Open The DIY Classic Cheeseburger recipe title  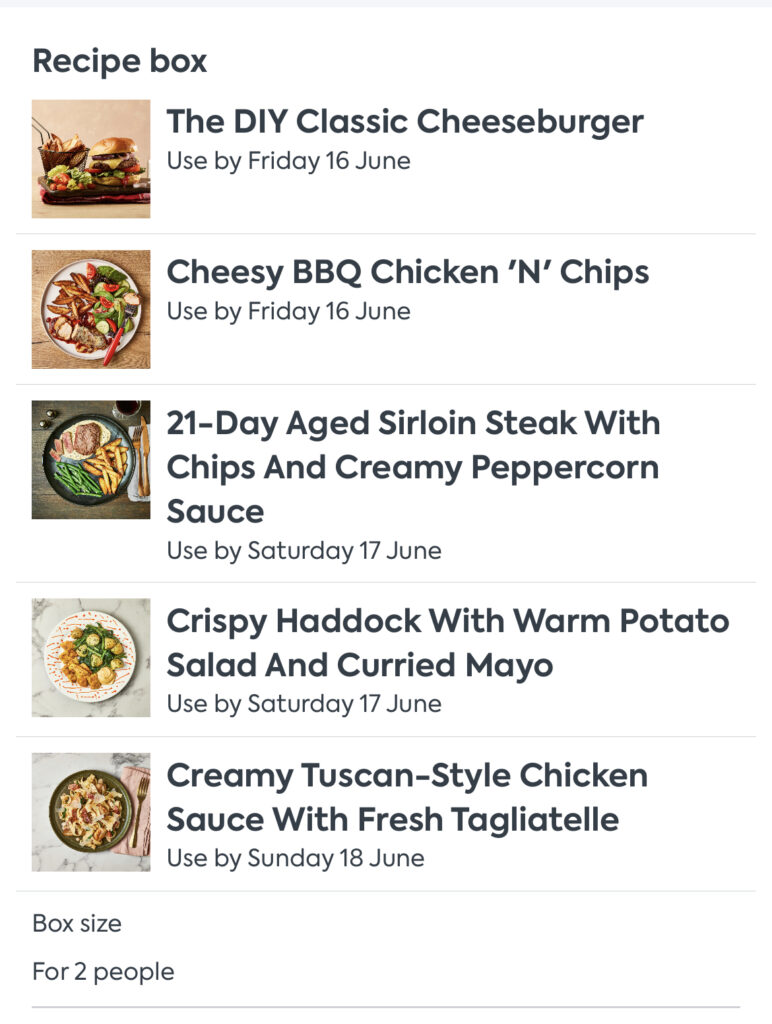point(405,122)
